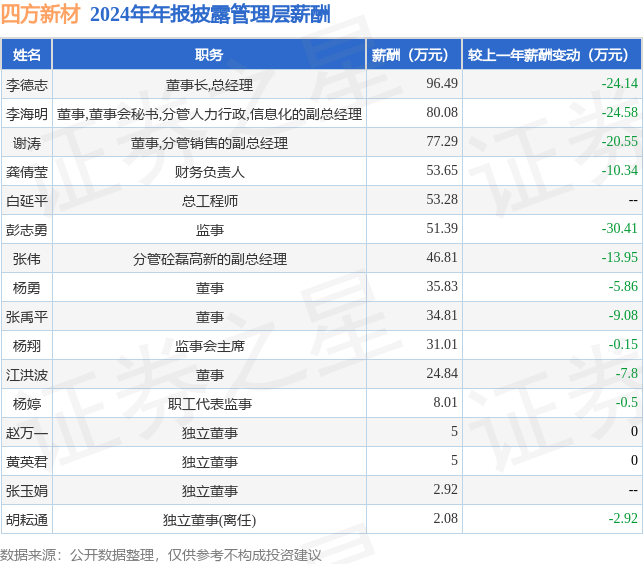
Task: Select the name 杨婷
Action: pyautogui.click(x=27, y=404)
